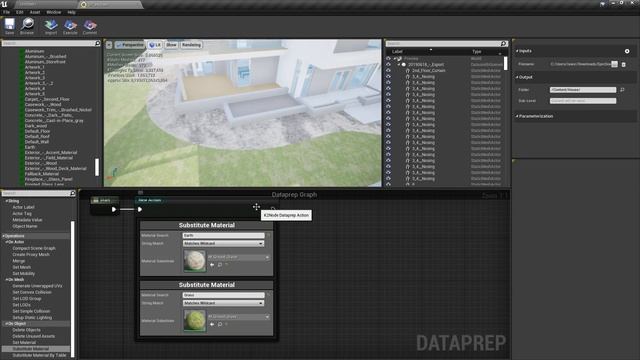The image size is (640, 360).
Task: Click the browse icon beside Folder field
Action: (x=622, y=90)
